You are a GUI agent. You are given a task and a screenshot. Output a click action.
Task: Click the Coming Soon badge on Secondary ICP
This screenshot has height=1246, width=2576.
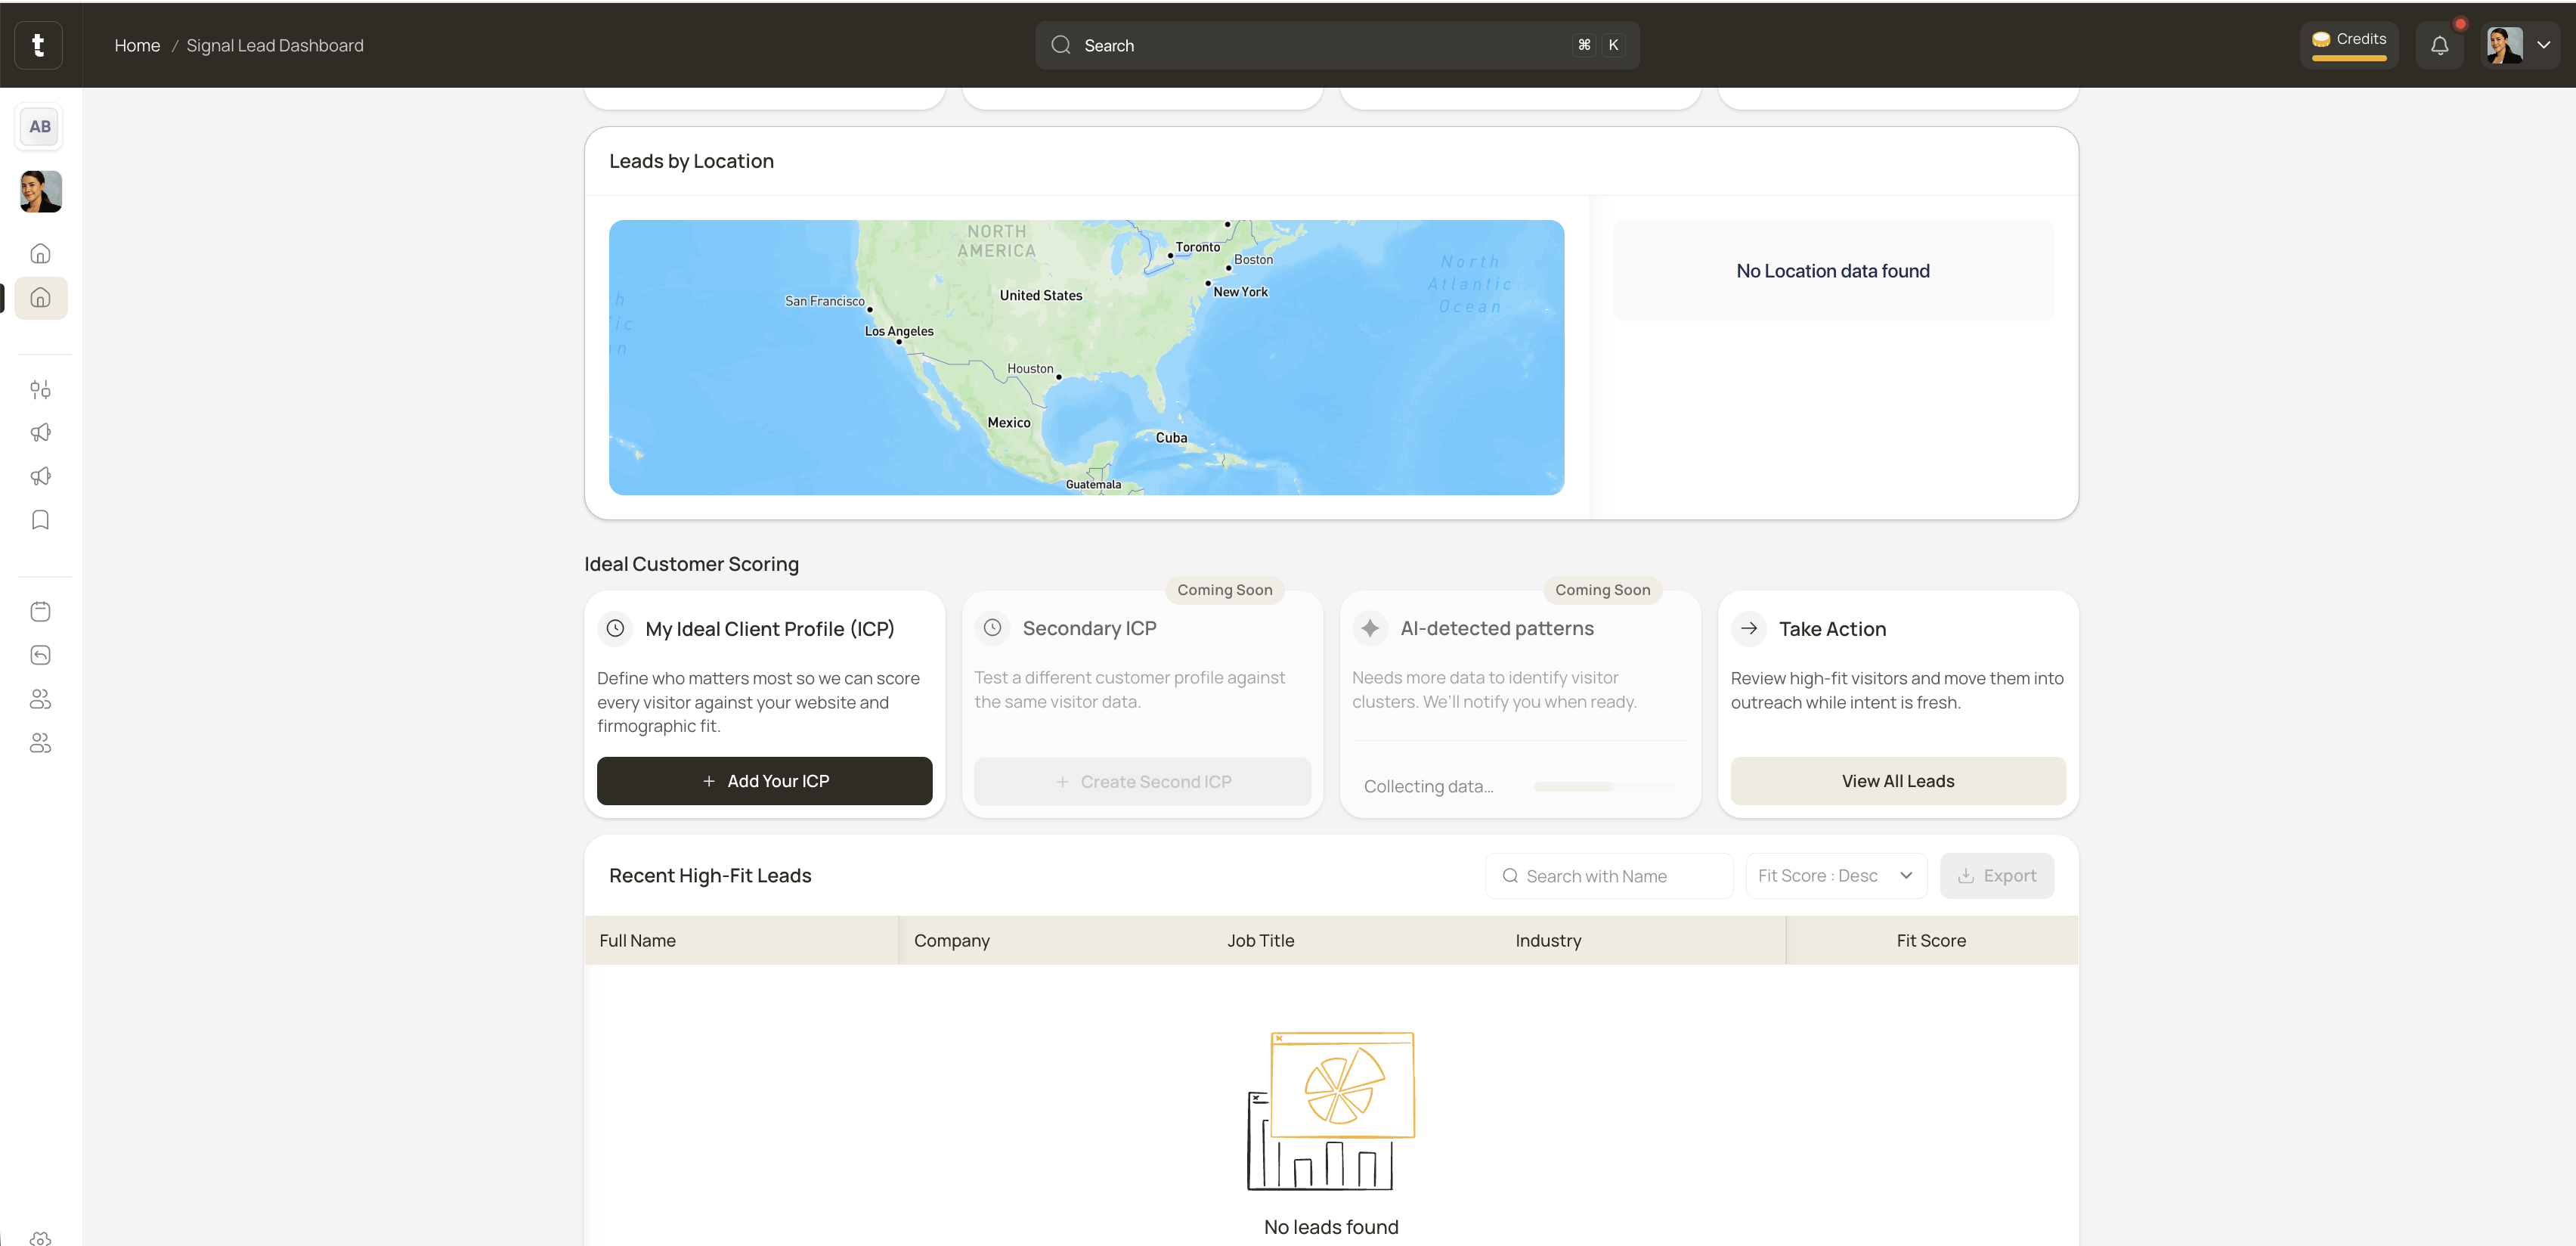point(1225,590)
